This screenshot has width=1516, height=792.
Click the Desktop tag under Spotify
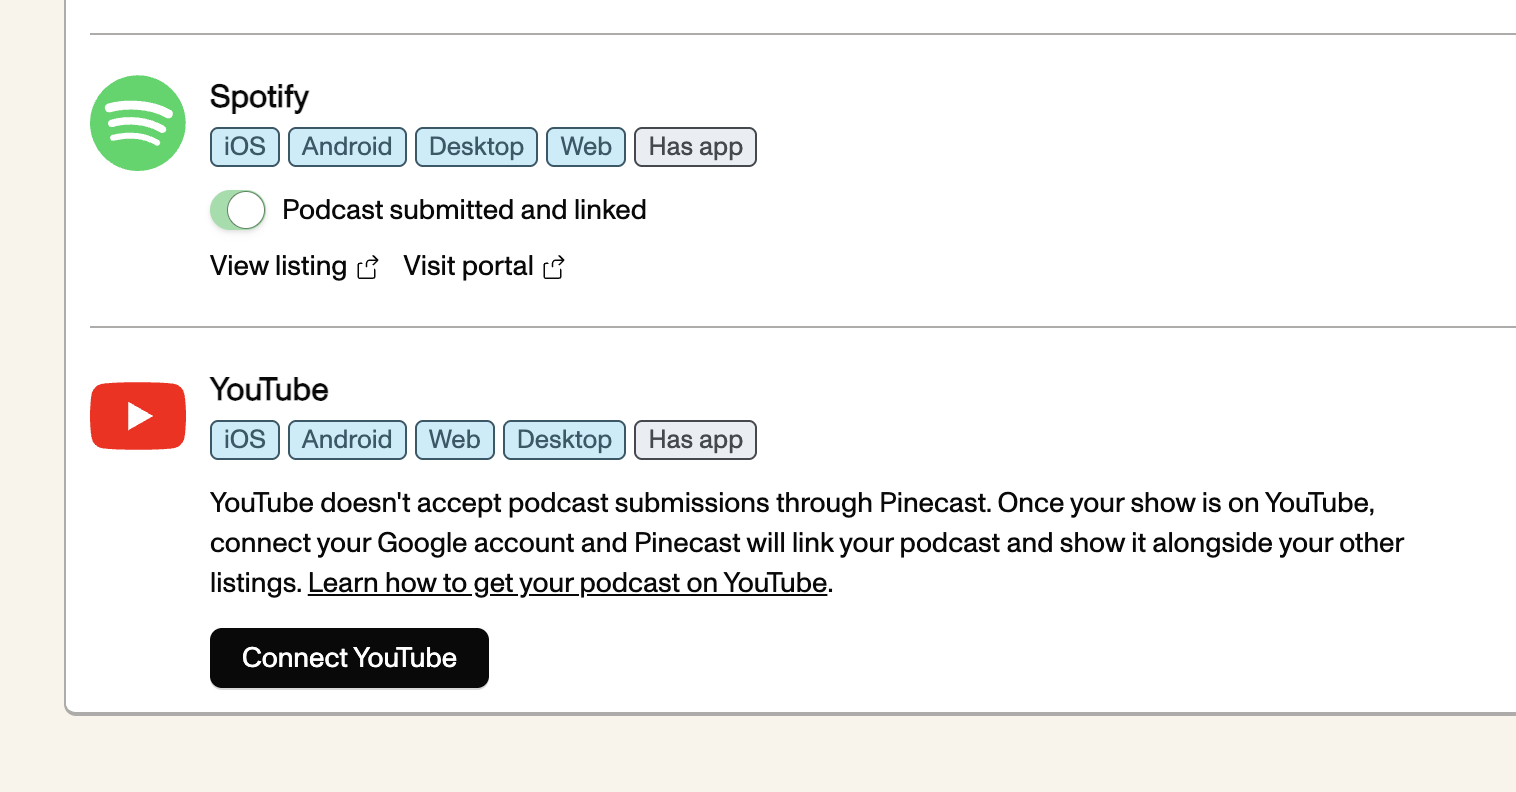(x=476, y=147)
